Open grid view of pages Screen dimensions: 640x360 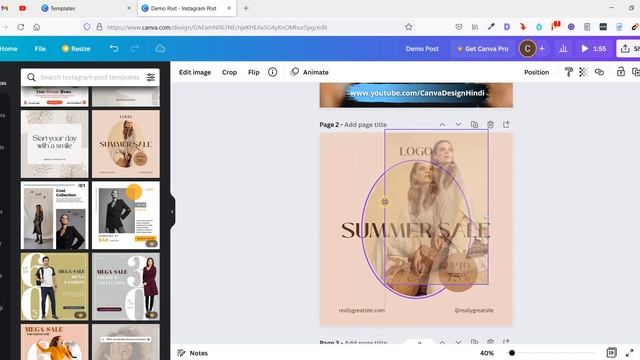(x=611, y=353)
